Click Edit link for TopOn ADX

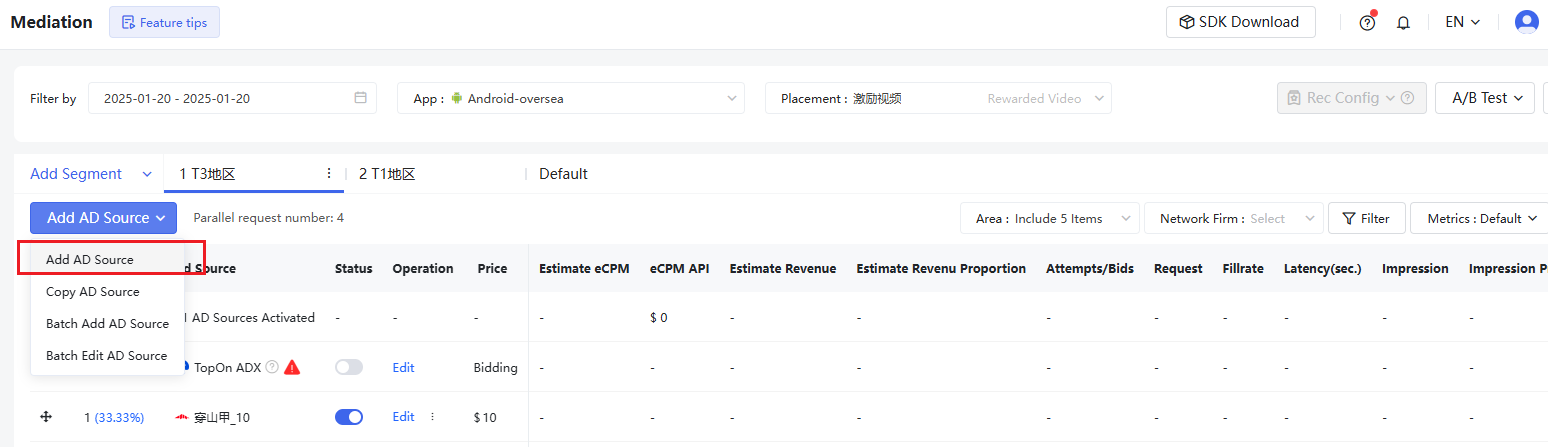(x=403, y=367)
